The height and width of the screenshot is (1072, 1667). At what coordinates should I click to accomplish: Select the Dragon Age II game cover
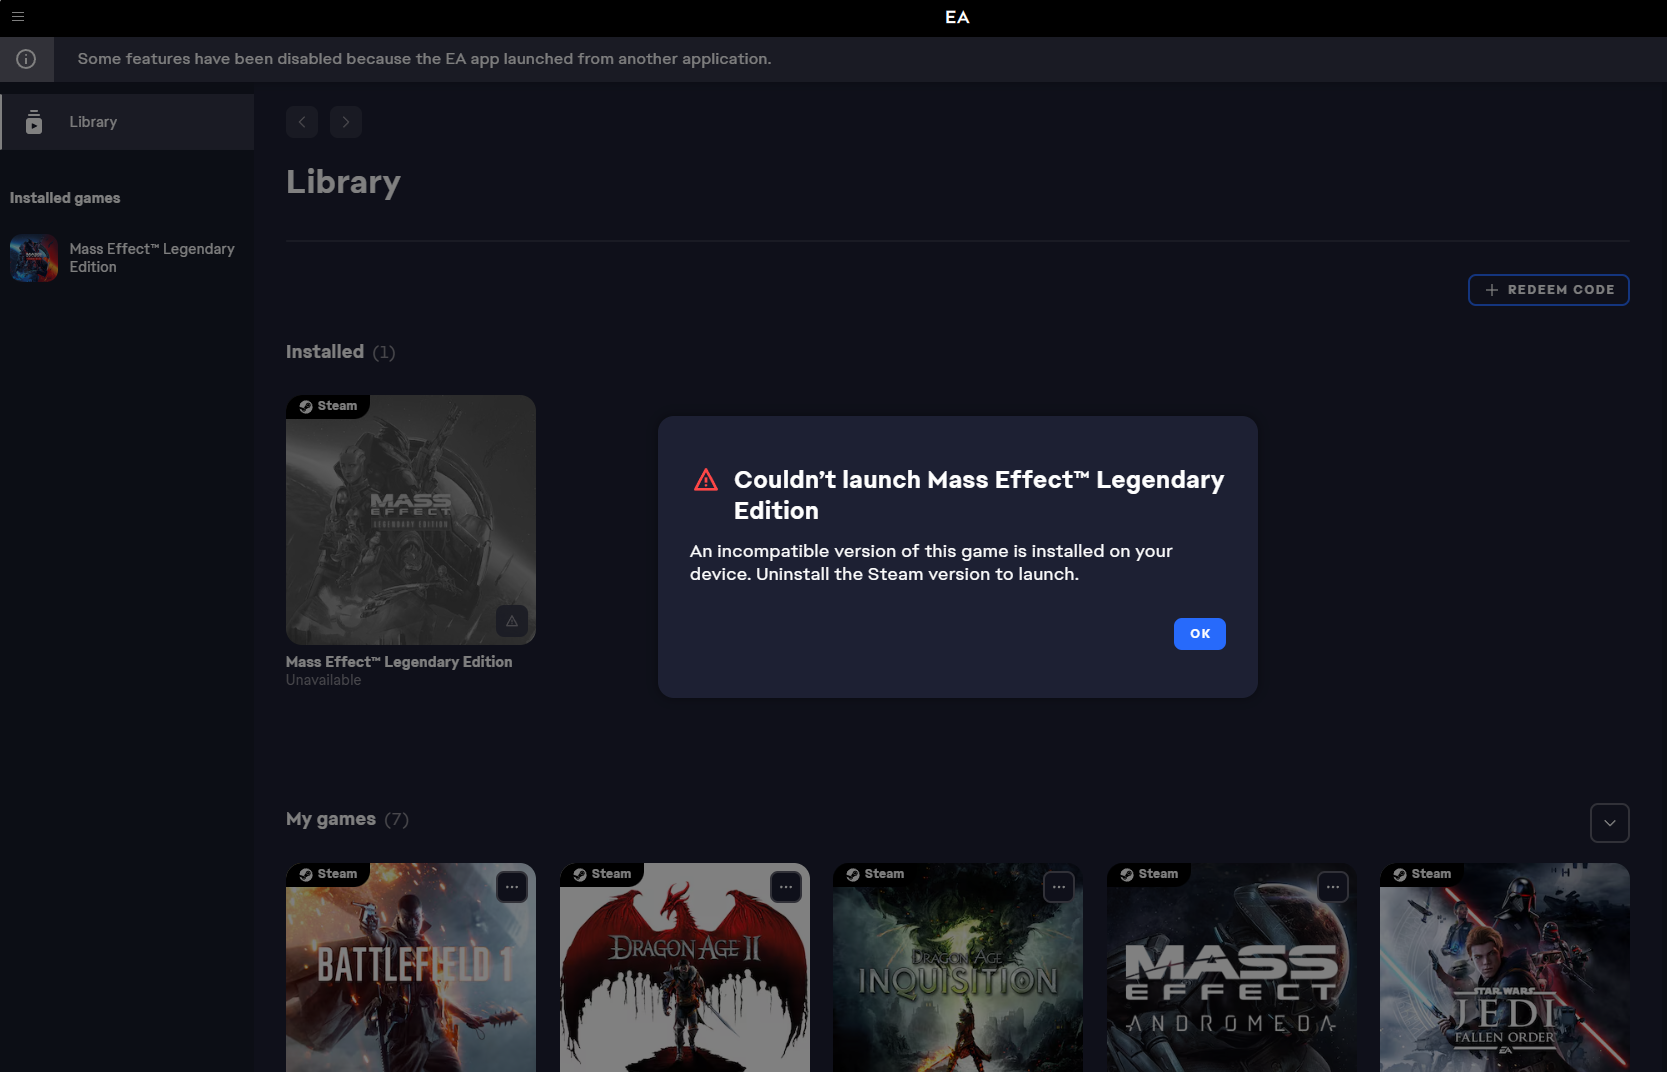click(685, 968)
